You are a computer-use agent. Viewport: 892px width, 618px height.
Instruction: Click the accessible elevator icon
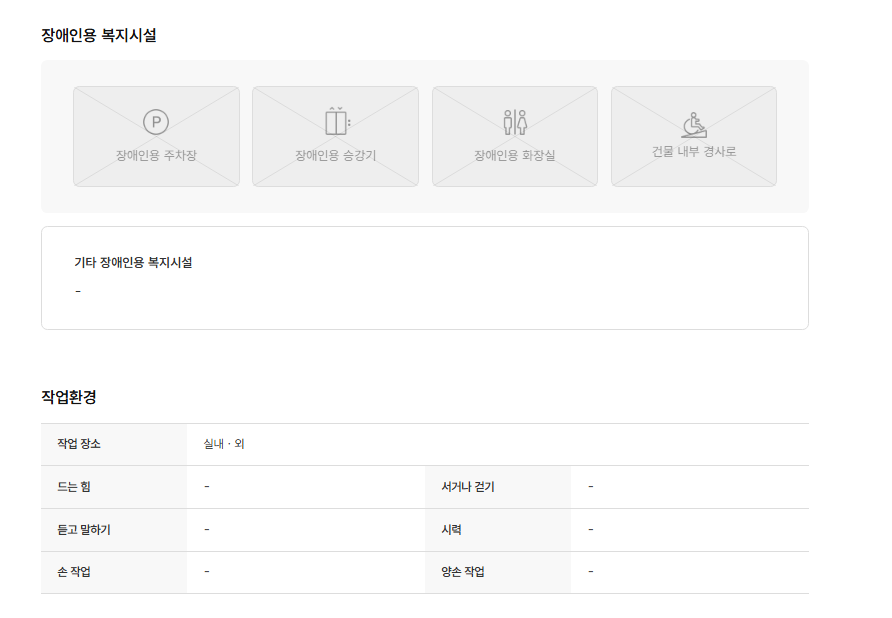pos(336,121)
